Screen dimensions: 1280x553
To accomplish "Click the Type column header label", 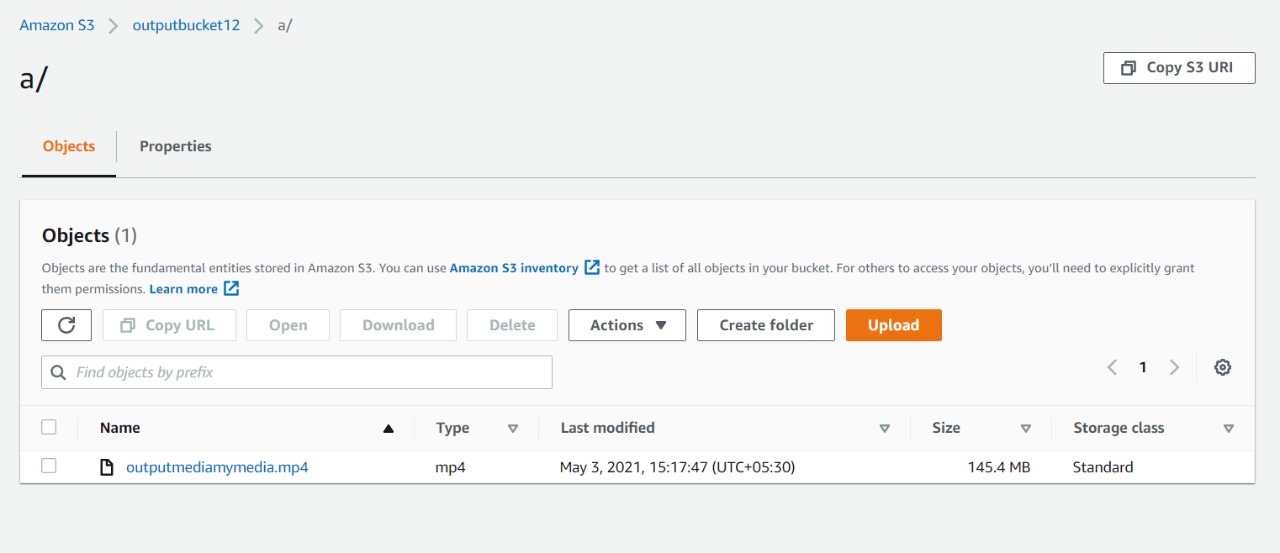I will pos(453,428).
